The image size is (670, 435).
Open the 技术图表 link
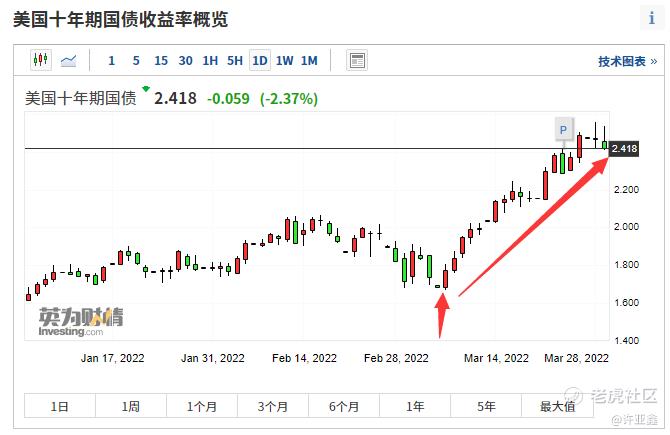click(627, 62)
